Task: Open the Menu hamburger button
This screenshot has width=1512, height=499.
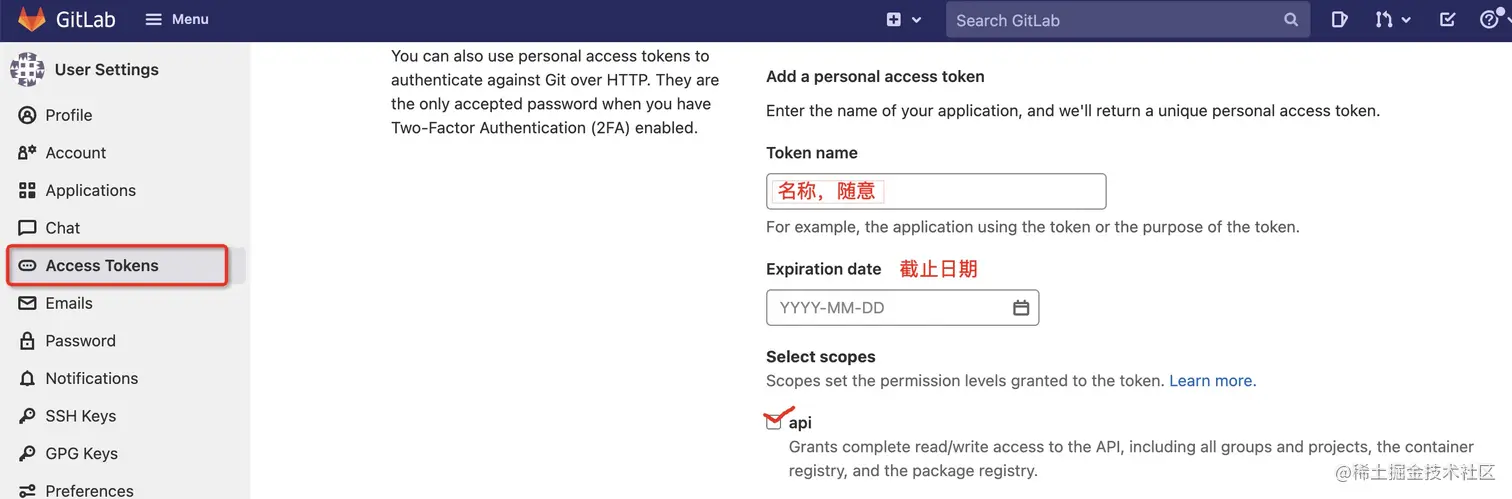Action: tap(176, 19)
